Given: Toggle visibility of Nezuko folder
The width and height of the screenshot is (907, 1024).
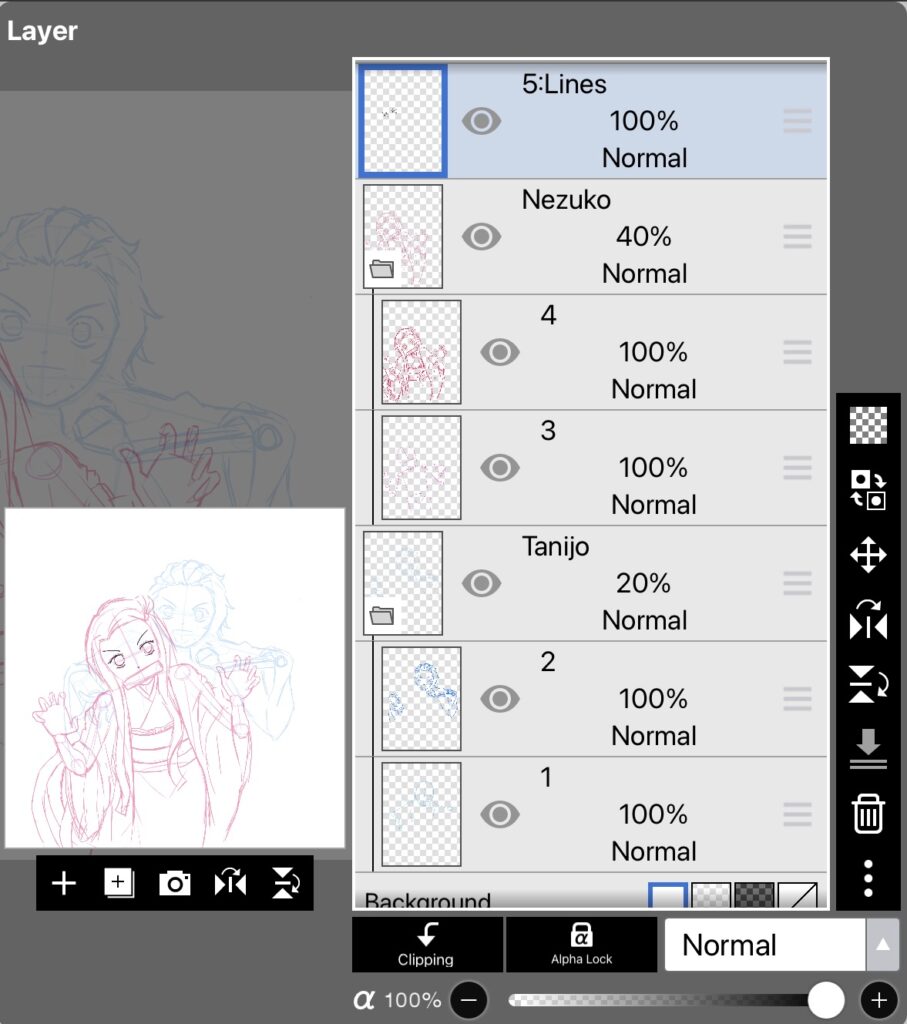Looking at the screenshot, I should [x=481, y=237].
